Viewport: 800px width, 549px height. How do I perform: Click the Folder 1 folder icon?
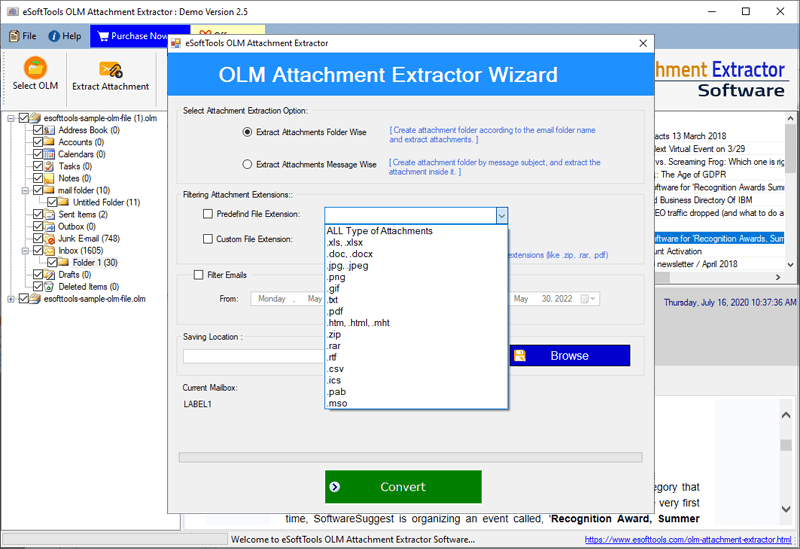[63, 262]
